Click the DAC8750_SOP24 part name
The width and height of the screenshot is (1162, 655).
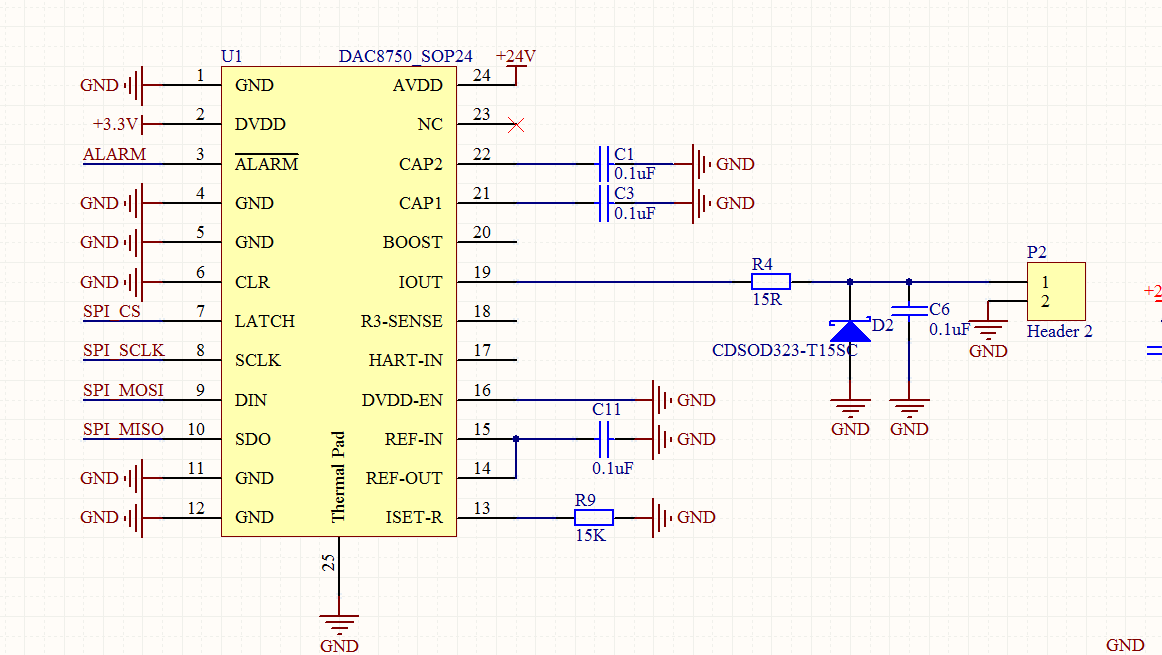[x=405, y=56]
